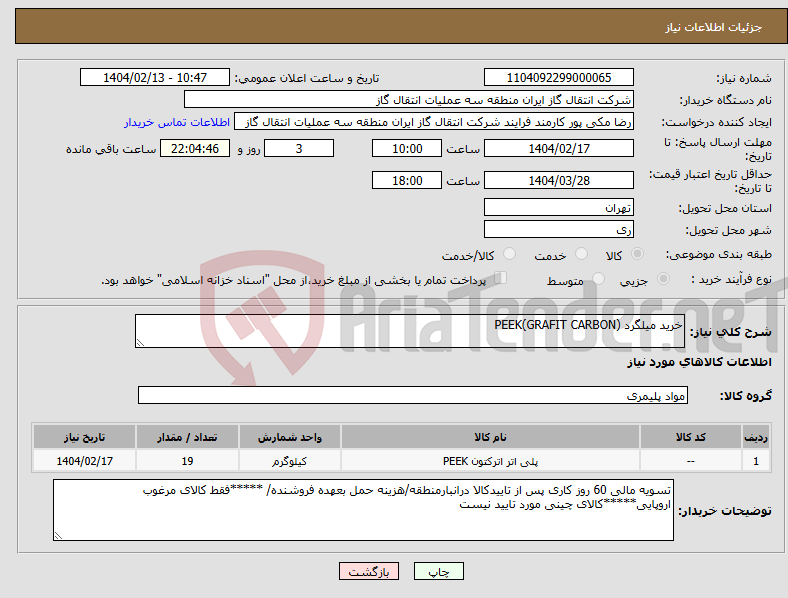Click the تاریخ نیاز column header

click(84, 437)
